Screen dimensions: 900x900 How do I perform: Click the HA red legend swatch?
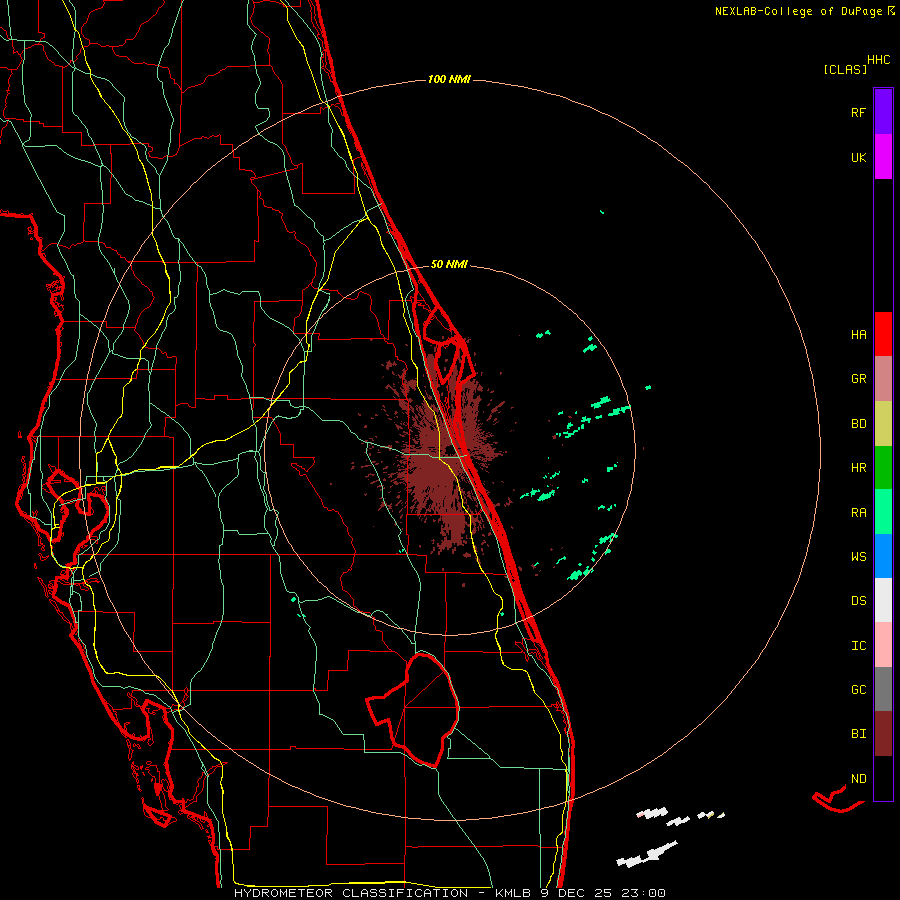pos(883,334)
